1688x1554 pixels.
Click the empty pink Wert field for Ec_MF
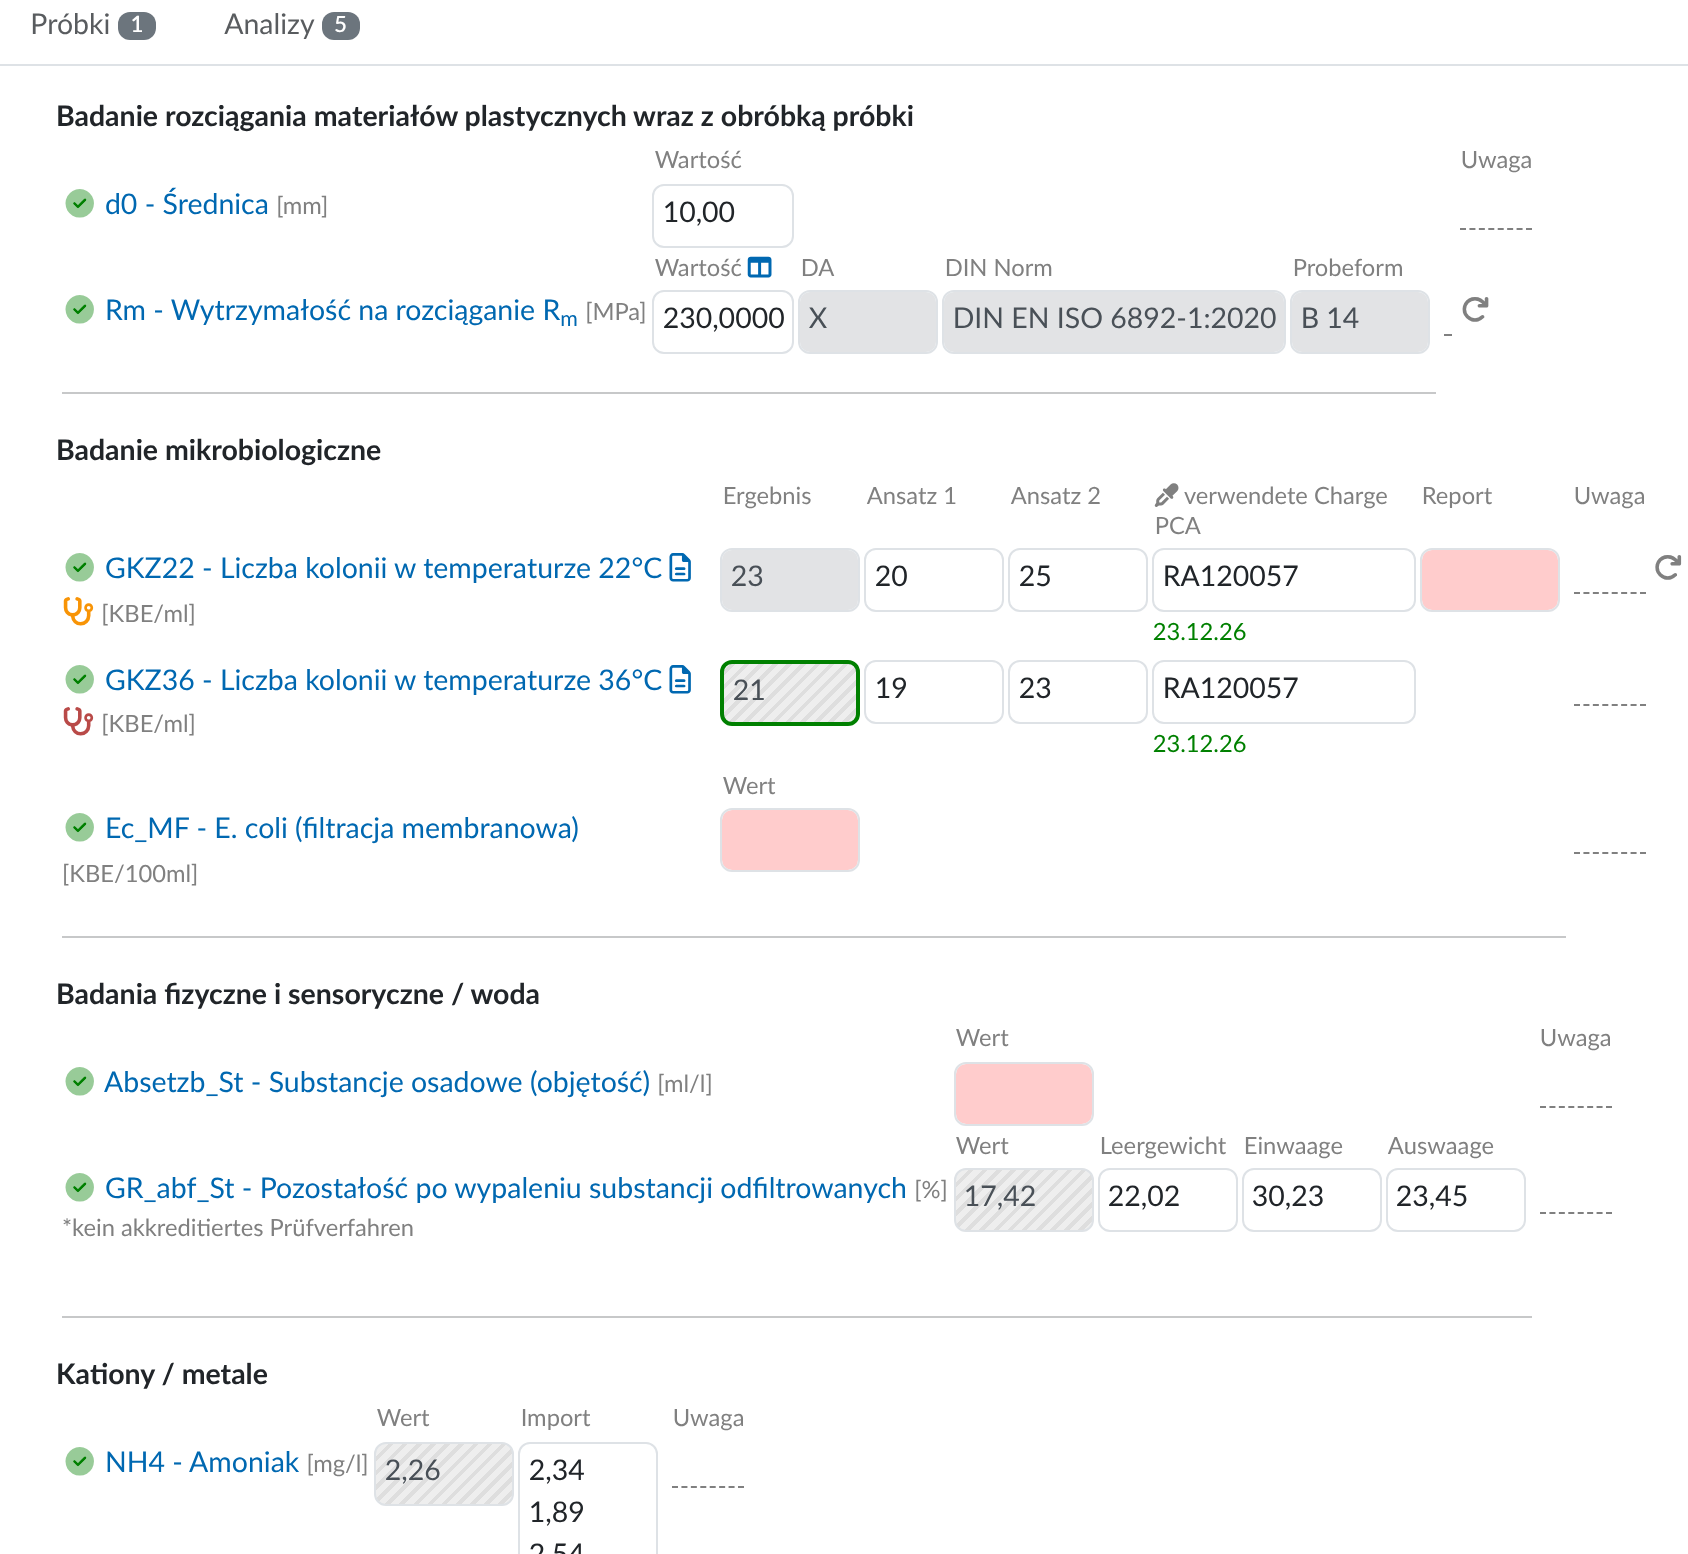(x=790, y=839)
